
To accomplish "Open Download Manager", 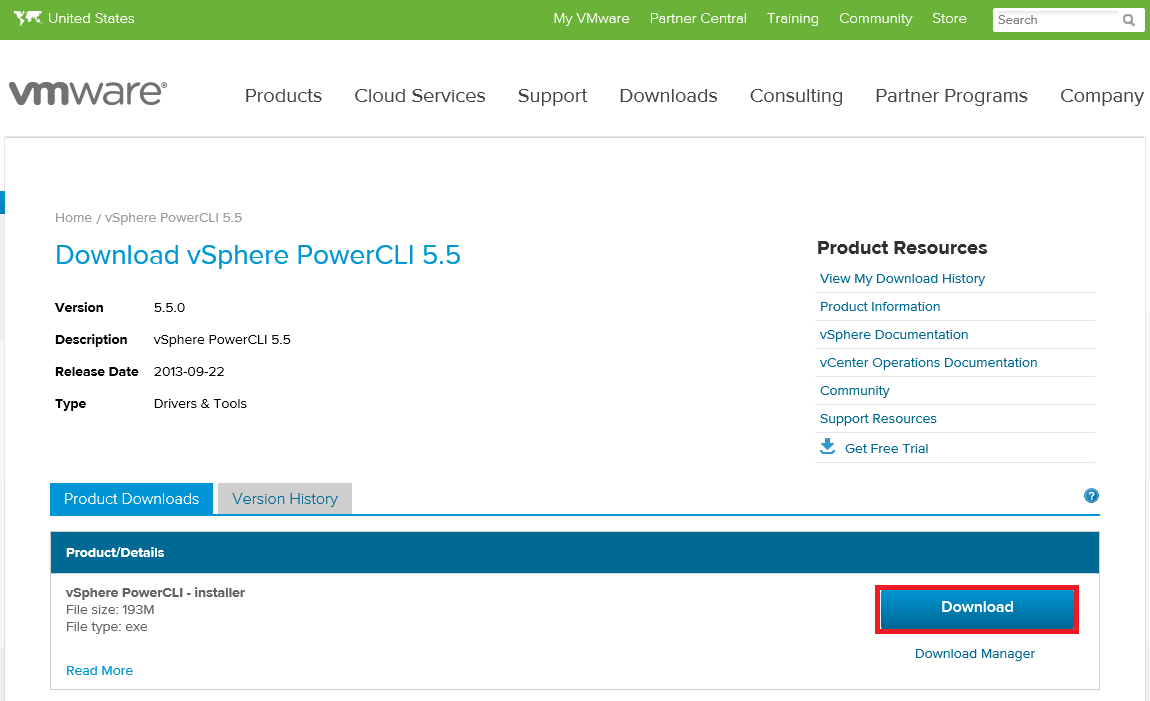I will (974, 653).
